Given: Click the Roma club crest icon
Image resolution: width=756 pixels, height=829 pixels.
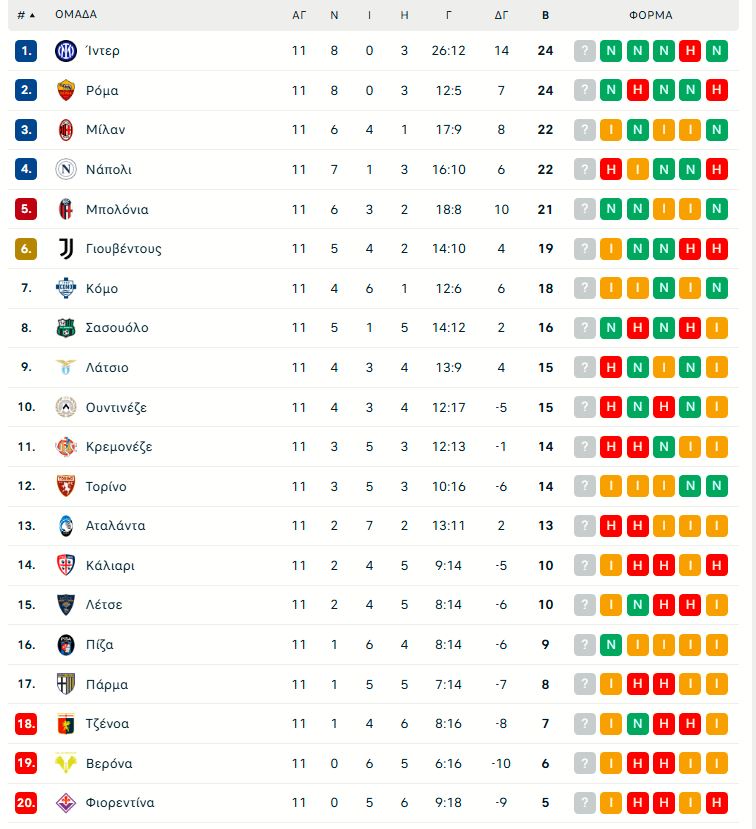Looking at the screenshot, I should (x=66, y=90).
